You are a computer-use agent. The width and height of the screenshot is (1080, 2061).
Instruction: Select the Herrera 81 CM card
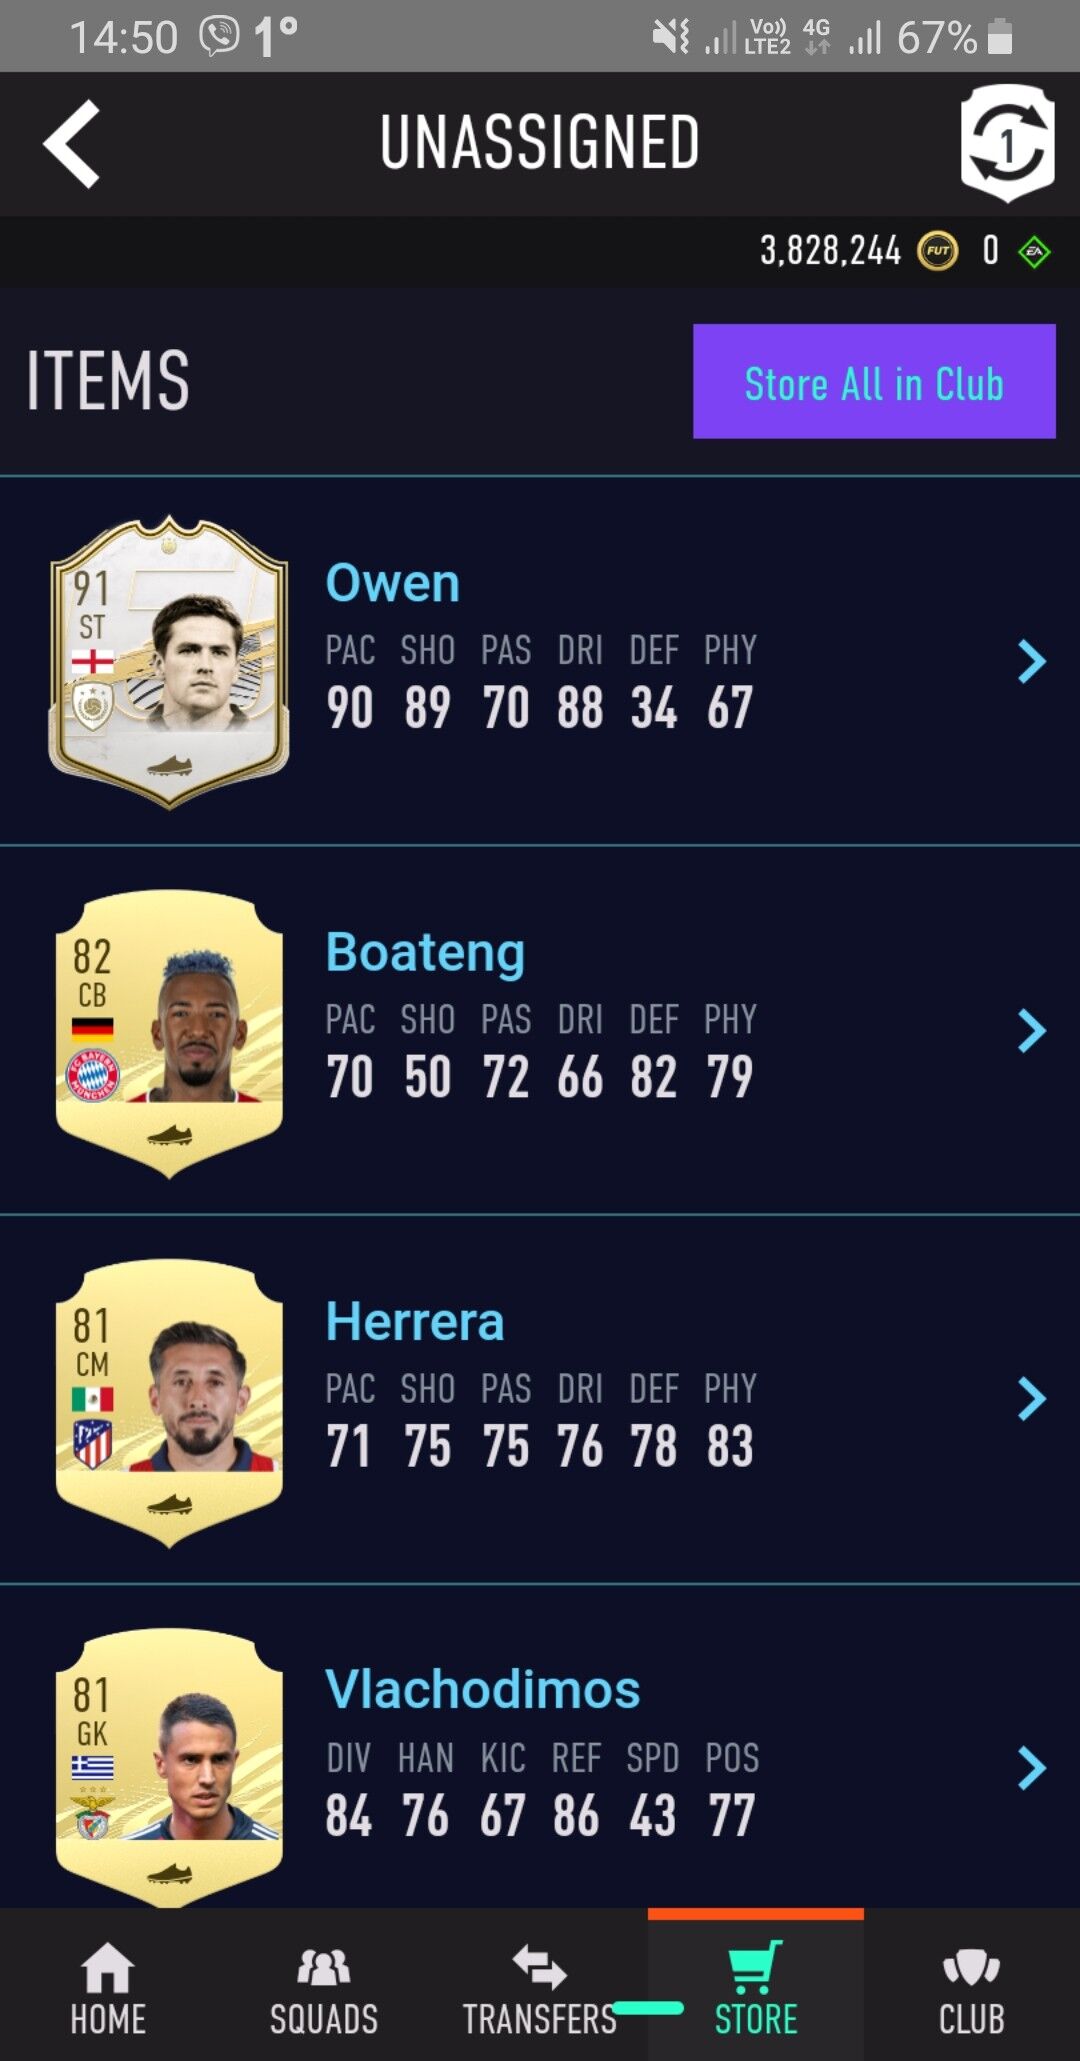tap(169, 1403)
